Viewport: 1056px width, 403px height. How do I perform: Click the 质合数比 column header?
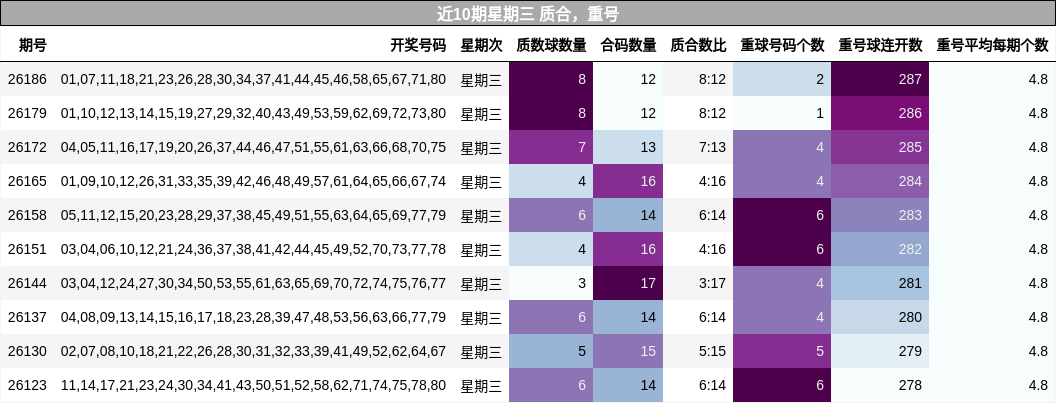698,45
